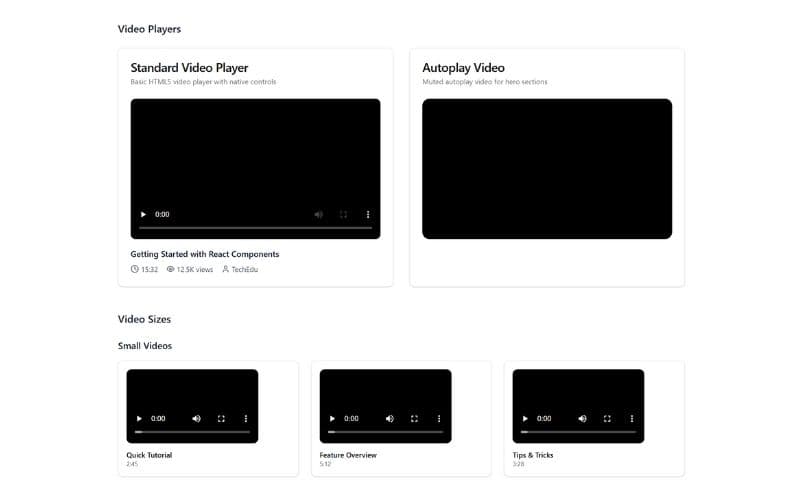Image resolution: width=800 pixels, height=500 pixels.
Task: Mute the Standard Video Player audio
Action: [319, 214]
